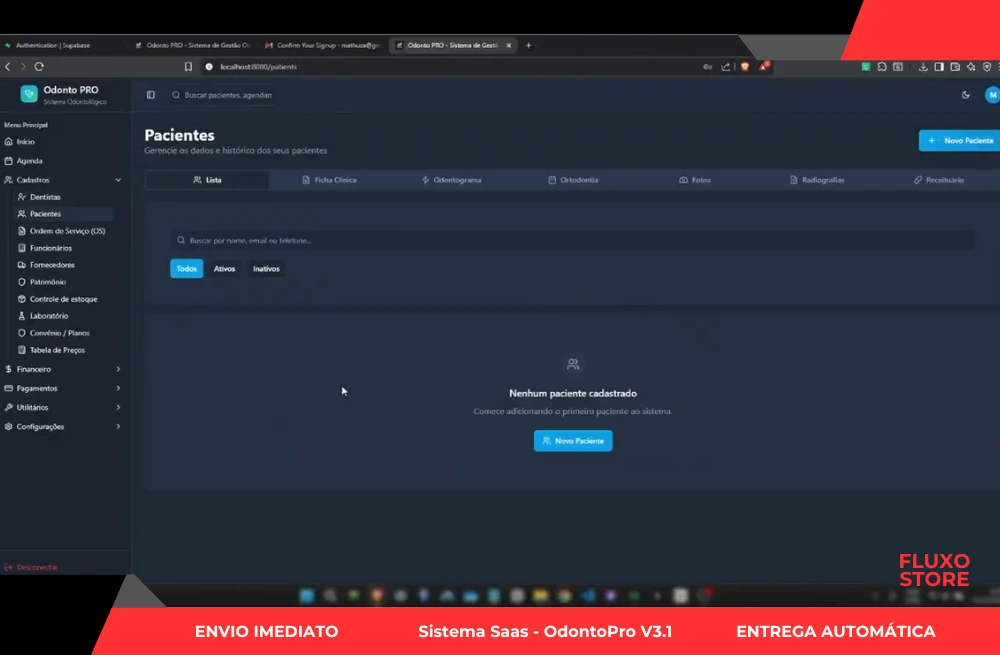The width and height of the screenshot is (1000, 655).
Task: Collapse sidebar with panel toggle icon
Action: pos(151,95)
